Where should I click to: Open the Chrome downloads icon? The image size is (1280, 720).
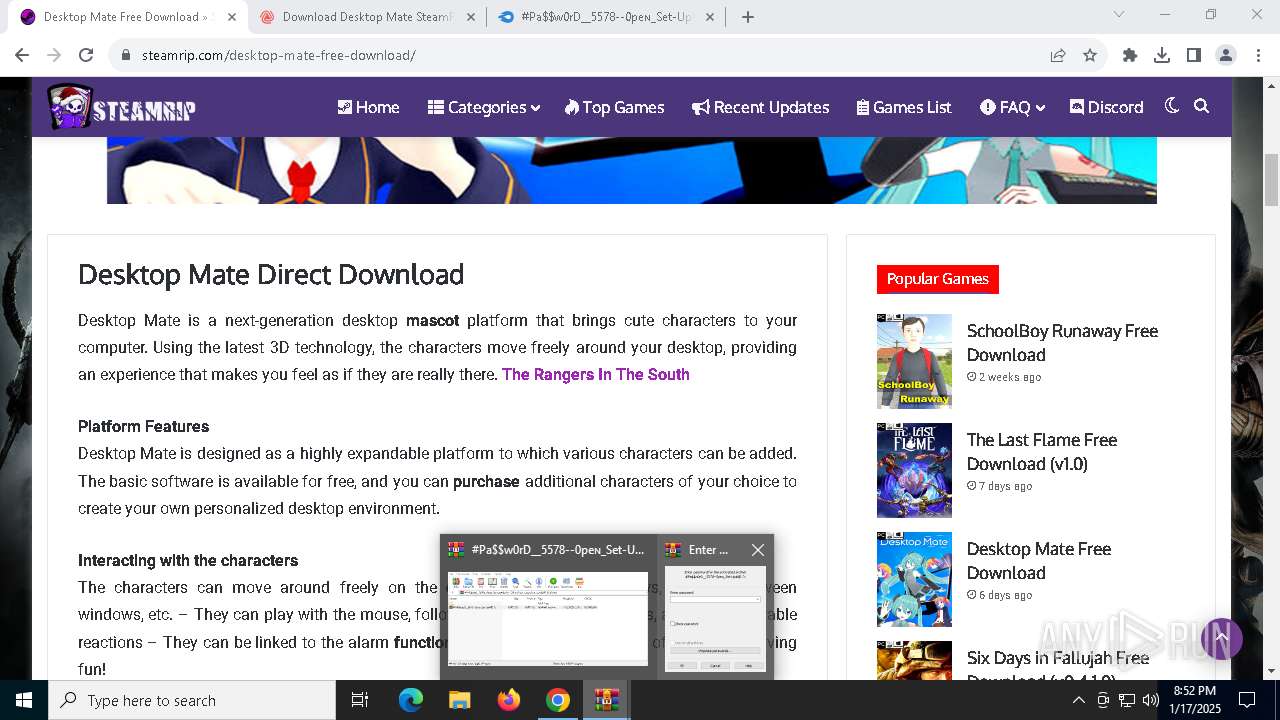[1162, 56]
